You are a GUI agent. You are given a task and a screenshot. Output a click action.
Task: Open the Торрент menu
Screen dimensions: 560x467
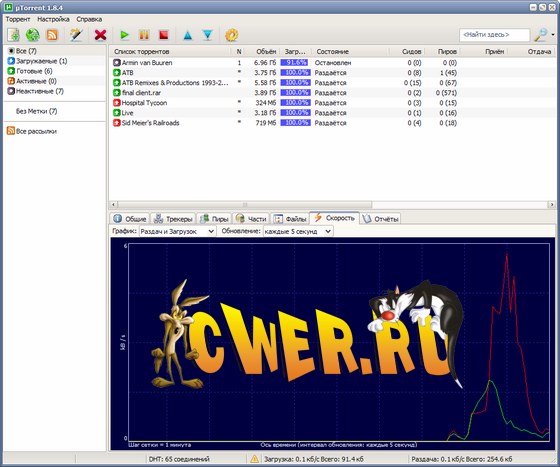pyautogui.click(x=18, y=19)
